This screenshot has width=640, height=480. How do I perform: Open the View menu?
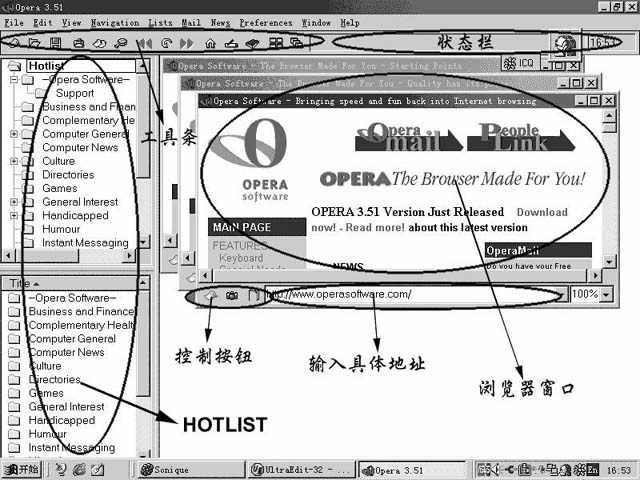71,23
